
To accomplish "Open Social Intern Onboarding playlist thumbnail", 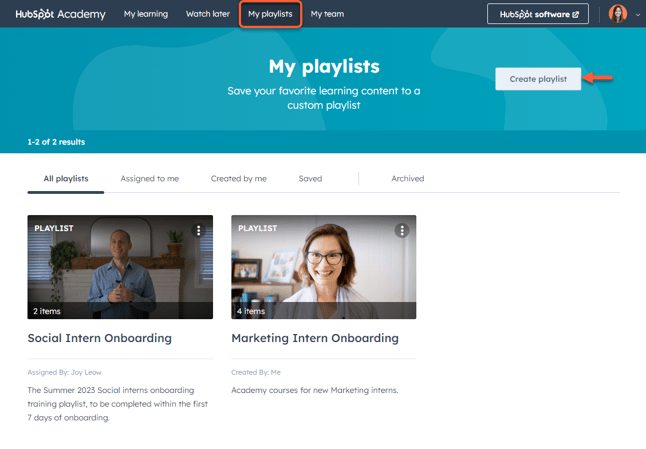I will click(120, 267).
